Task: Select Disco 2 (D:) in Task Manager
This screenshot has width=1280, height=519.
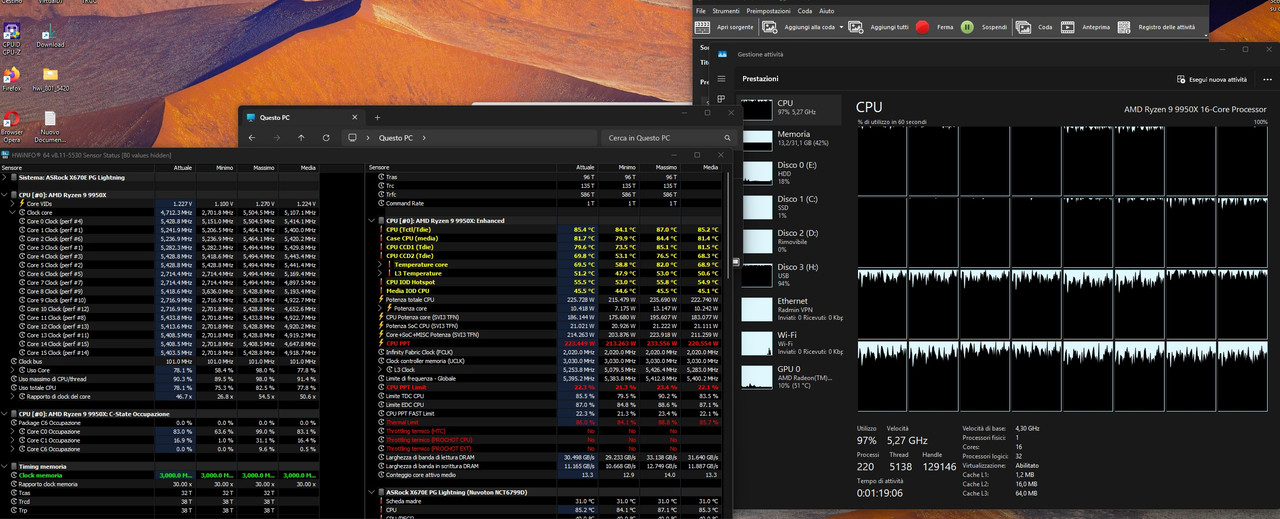Action: pyautogui.click(x=793, y=240)
